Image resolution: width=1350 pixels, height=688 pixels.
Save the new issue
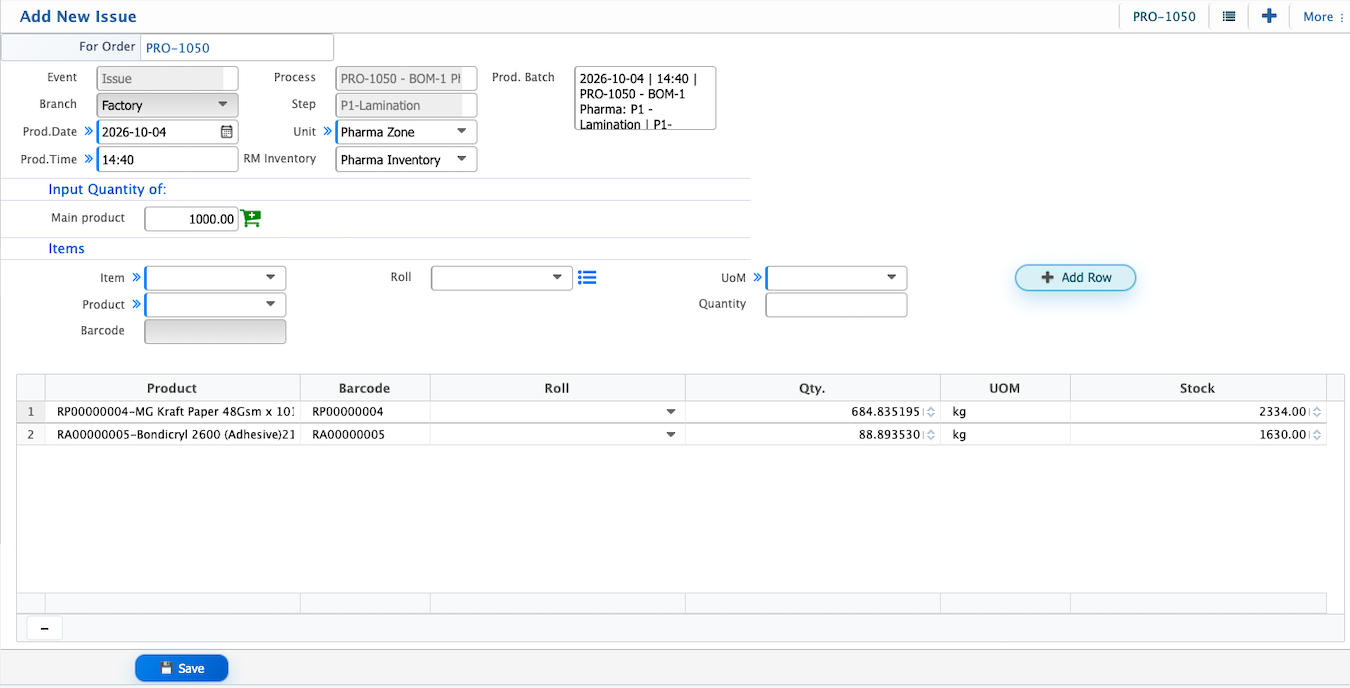pos(182,668)
